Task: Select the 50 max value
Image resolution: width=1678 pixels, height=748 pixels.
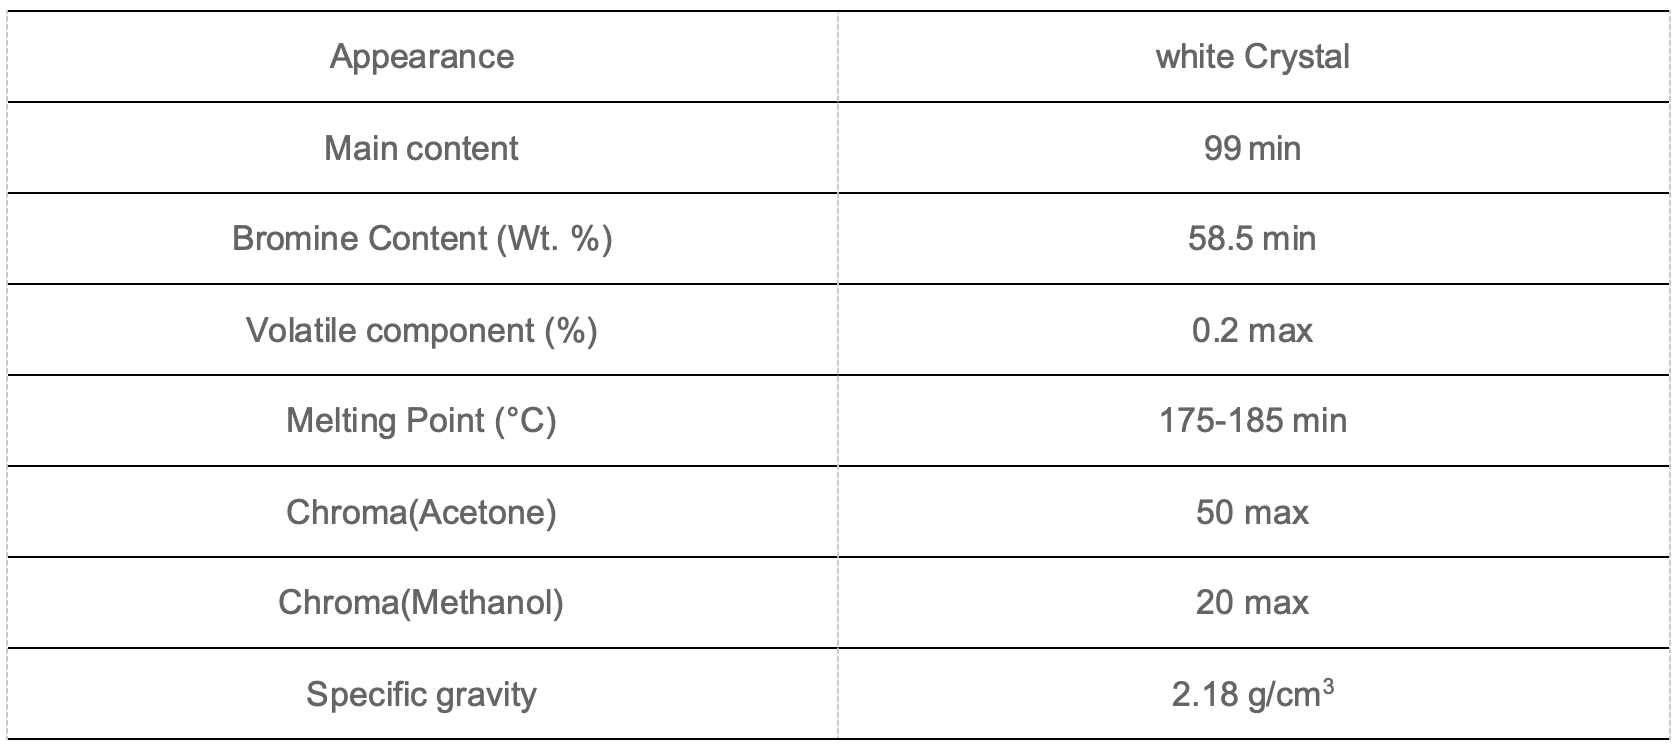Action: 1252,512
